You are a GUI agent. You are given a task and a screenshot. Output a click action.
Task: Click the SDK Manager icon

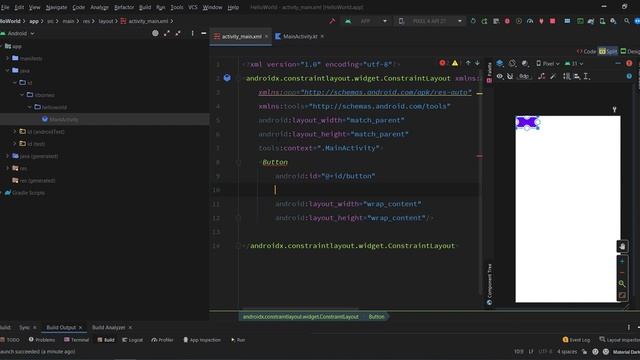pos(613,21)
